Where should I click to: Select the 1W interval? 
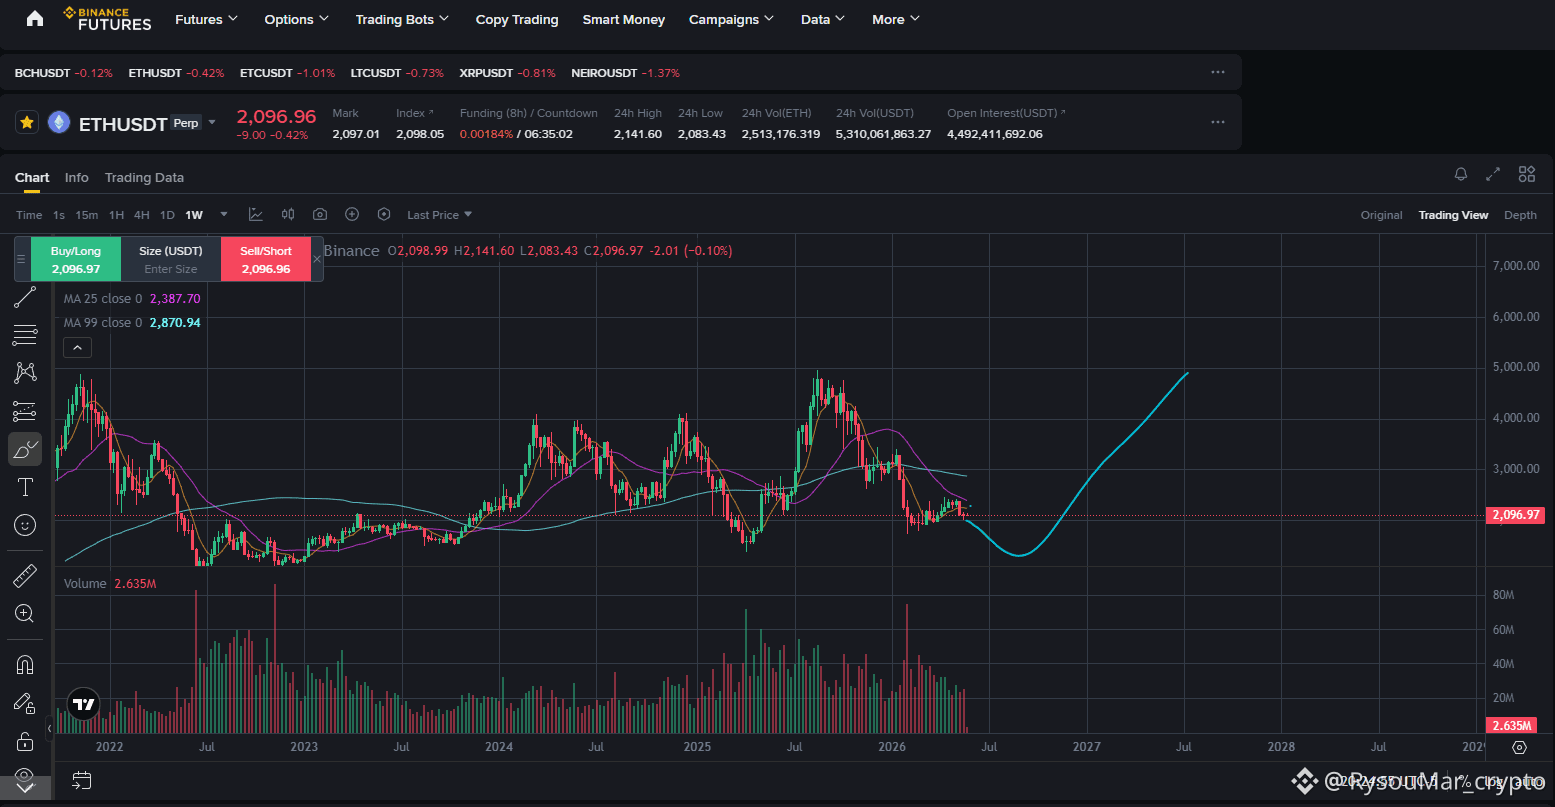pyautogui.click(x=194, y=215)
